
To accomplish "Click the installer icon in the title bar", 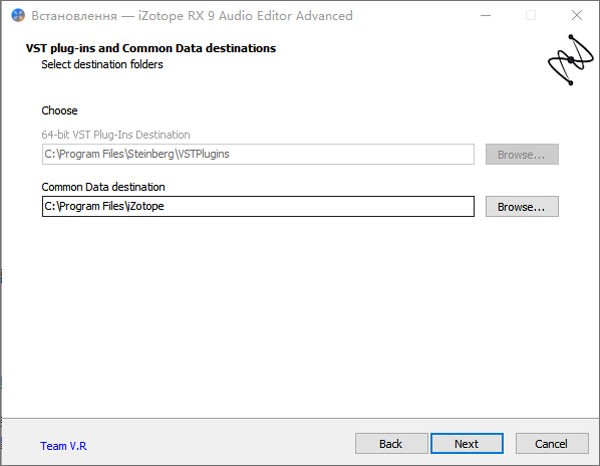I will (17, 16).
